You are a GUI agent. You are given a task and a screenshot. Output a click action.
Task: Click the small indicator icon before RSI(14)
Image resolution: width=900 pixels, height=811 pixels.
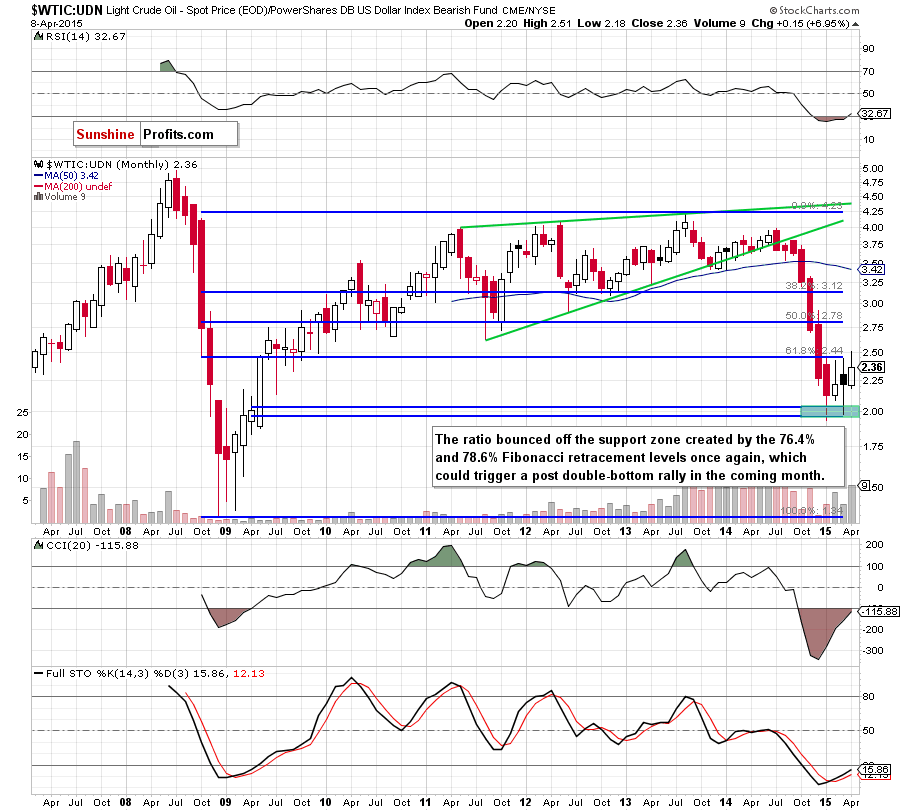[x=38, y=36]
